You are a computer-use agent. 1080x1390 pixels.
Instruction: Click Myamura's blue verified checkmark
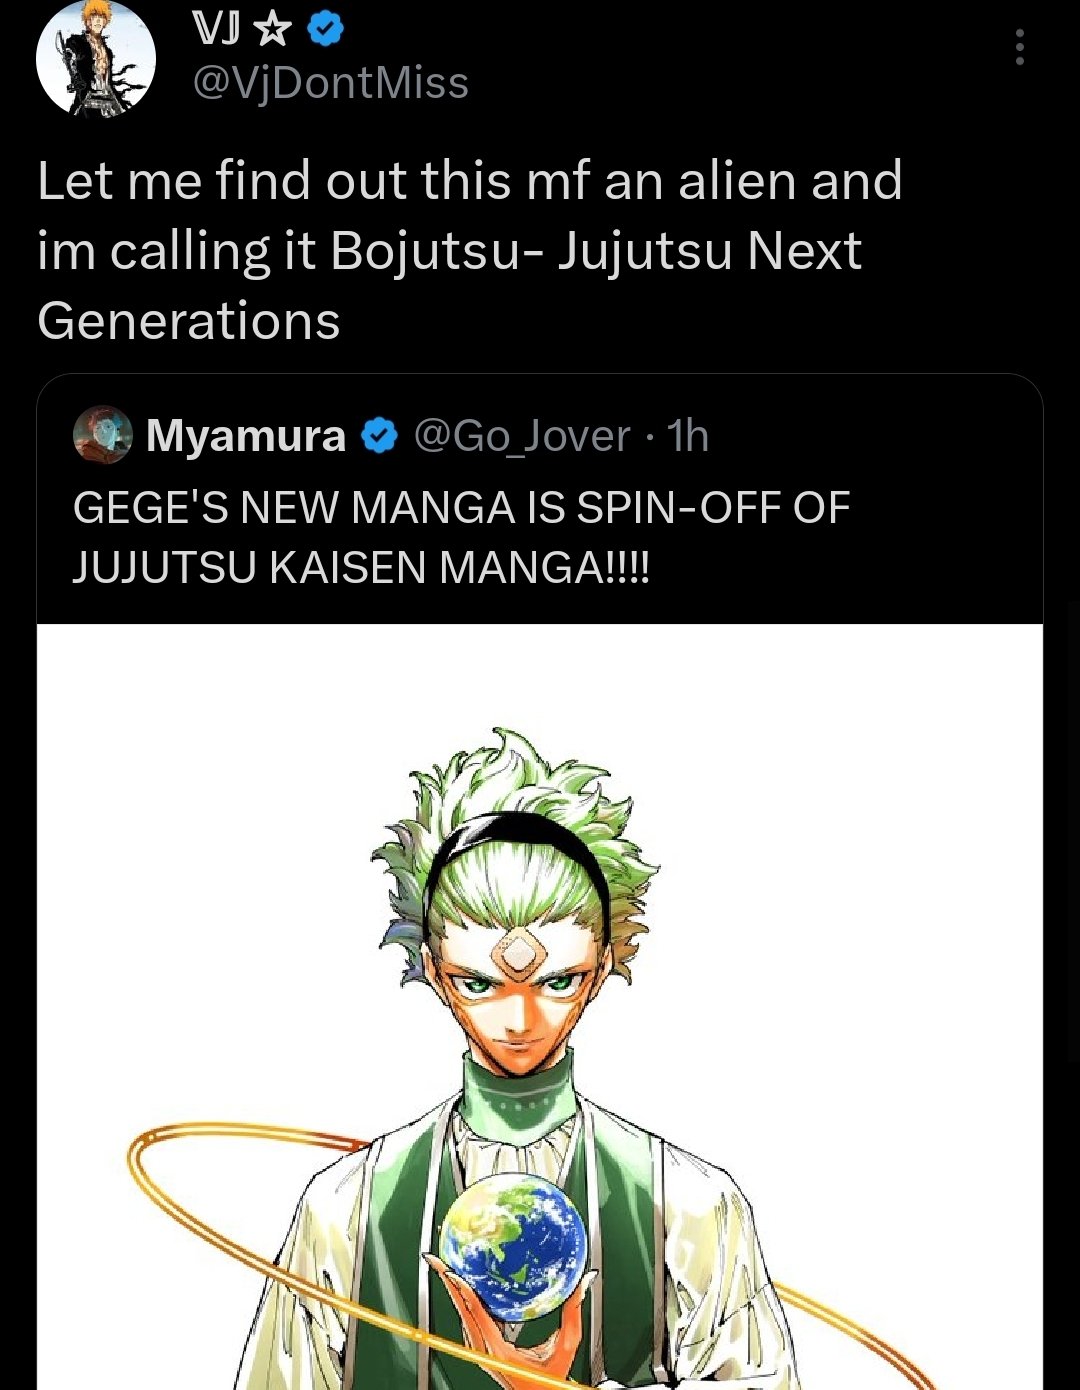[379, 436]
